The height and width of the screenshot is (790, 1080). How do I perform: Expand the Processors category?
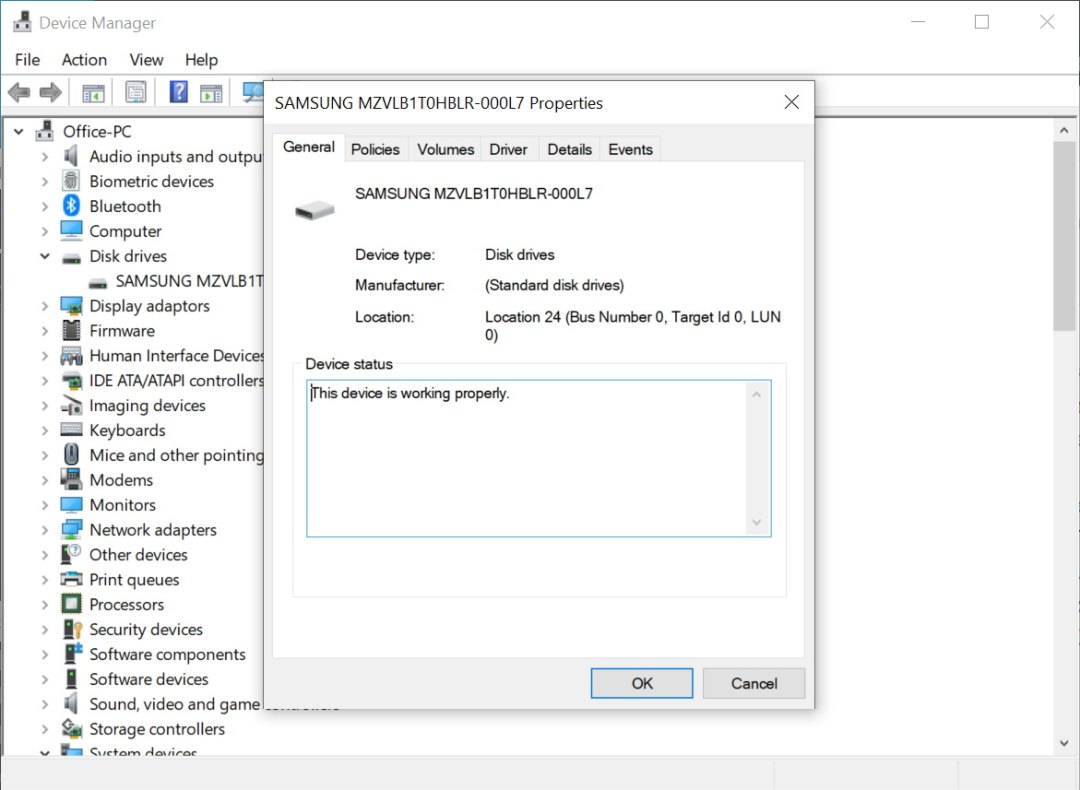45,605
